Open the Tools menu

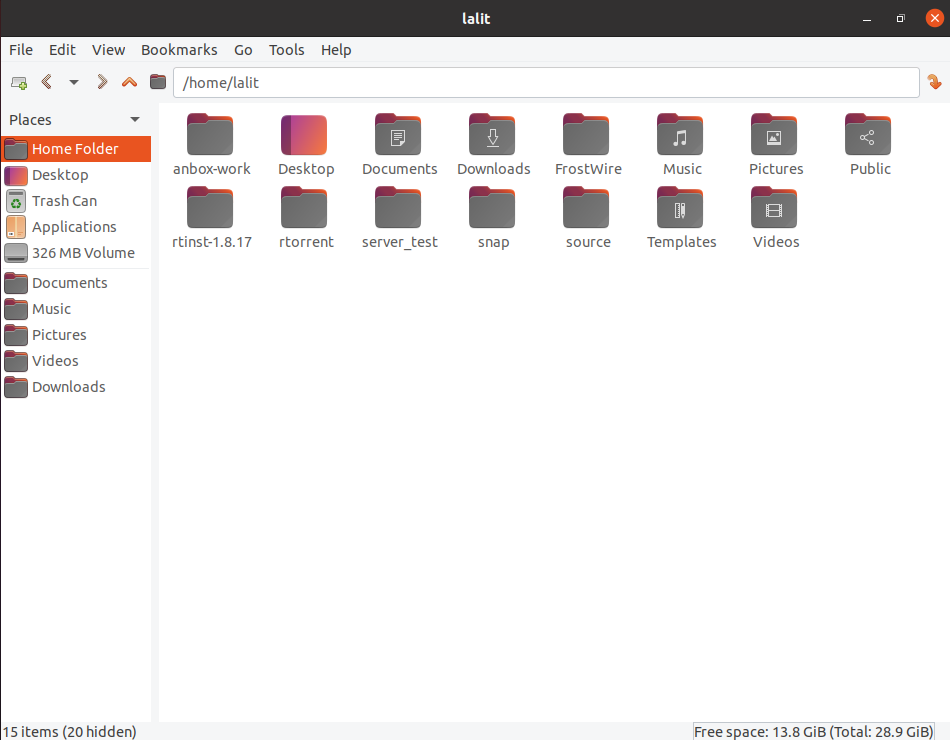286,50
